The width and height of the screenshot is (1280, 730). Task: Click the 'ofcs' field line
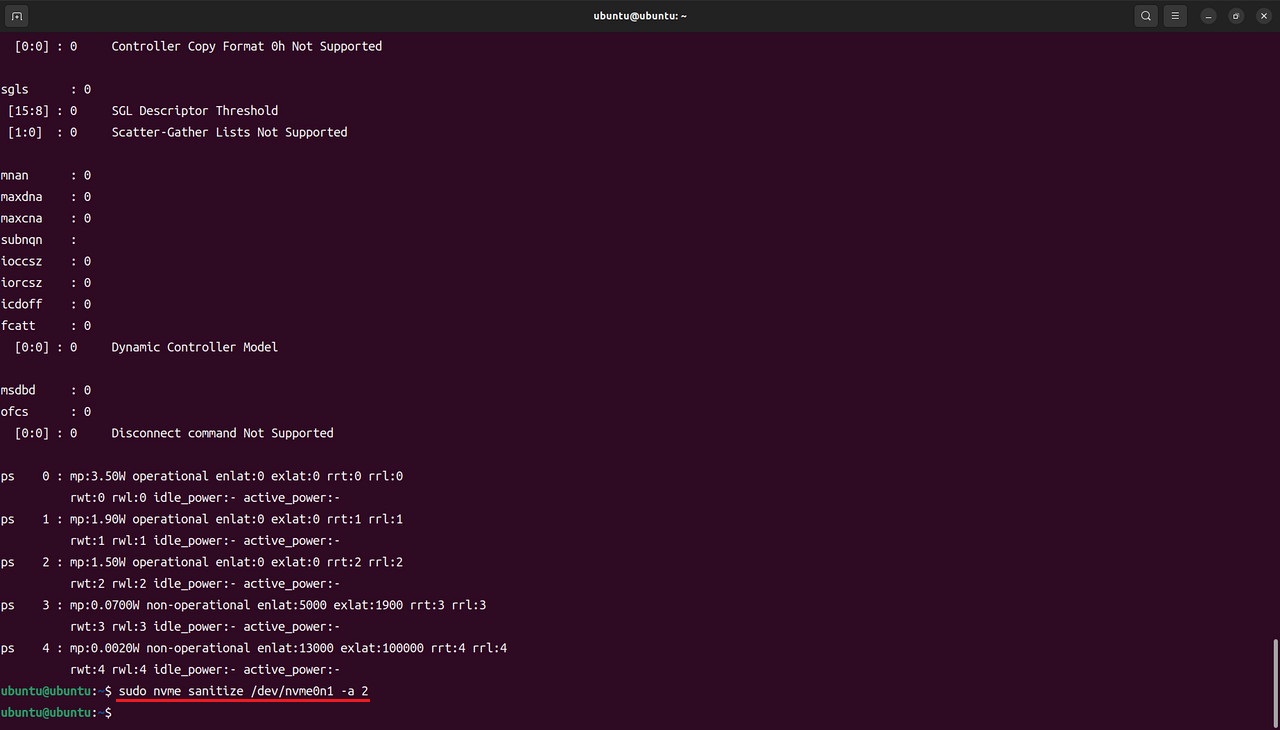tap(46, 412)
